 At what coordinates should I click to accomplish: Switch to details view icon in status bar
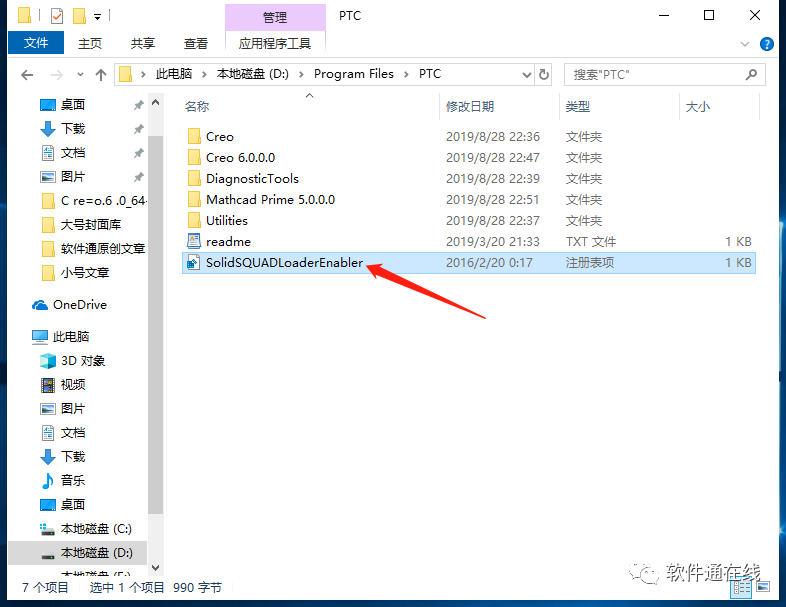(741, 588)
